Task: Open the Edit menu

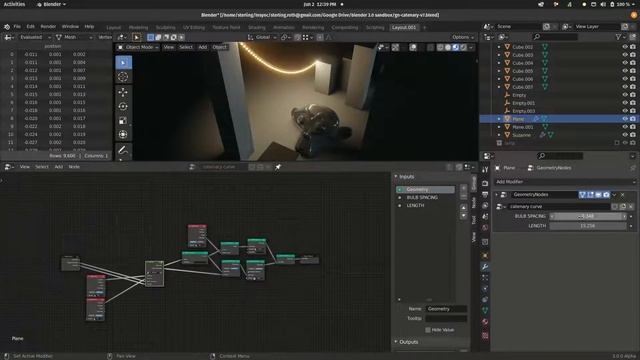Action: [31, 27]
